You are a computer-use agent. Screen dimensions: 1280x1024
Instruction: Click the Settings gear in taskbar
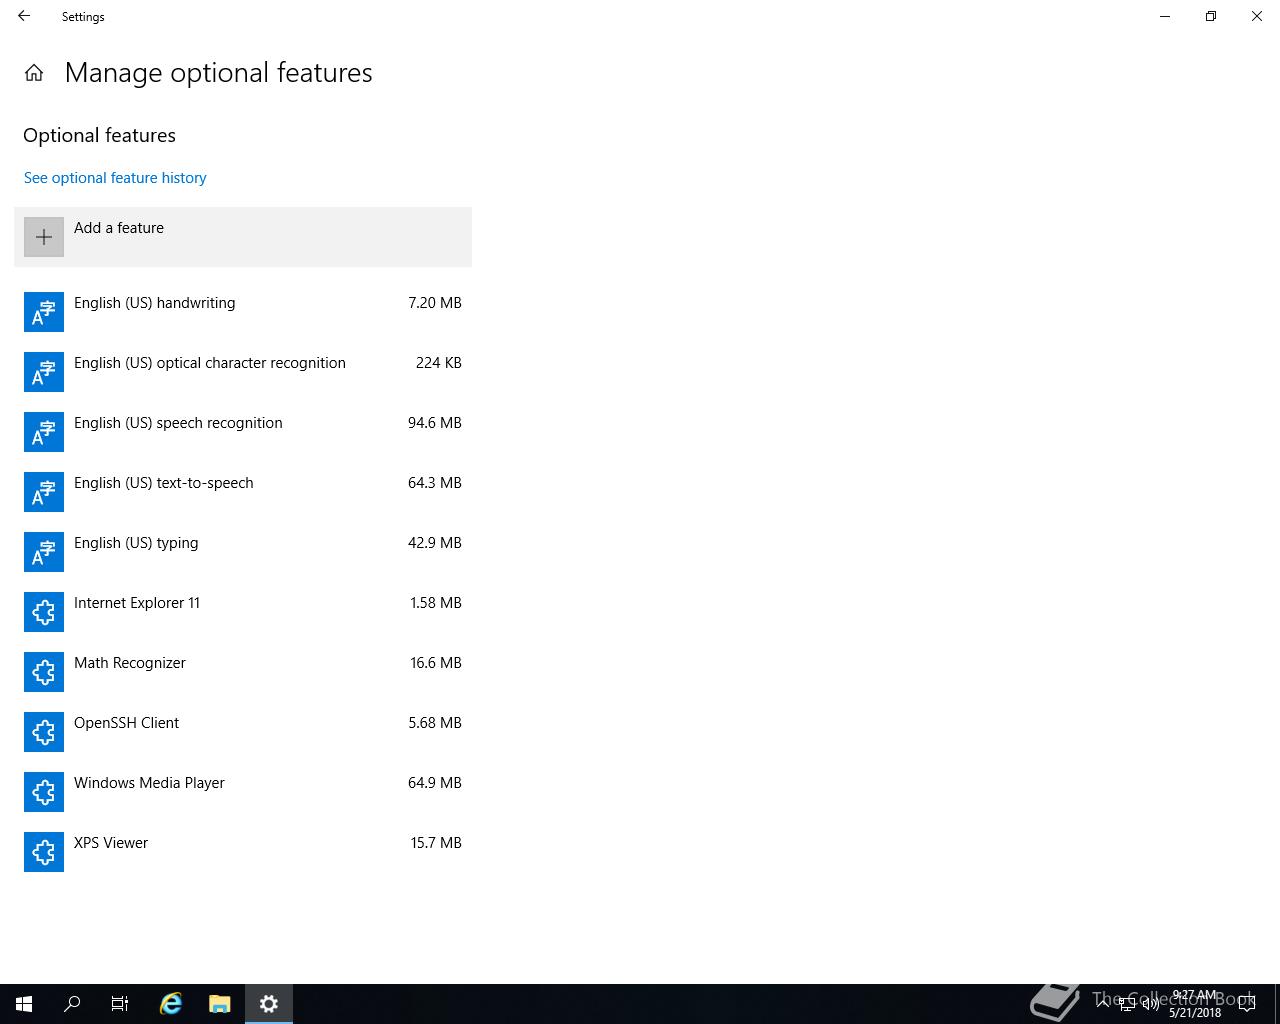click(x=269, y=1004)
